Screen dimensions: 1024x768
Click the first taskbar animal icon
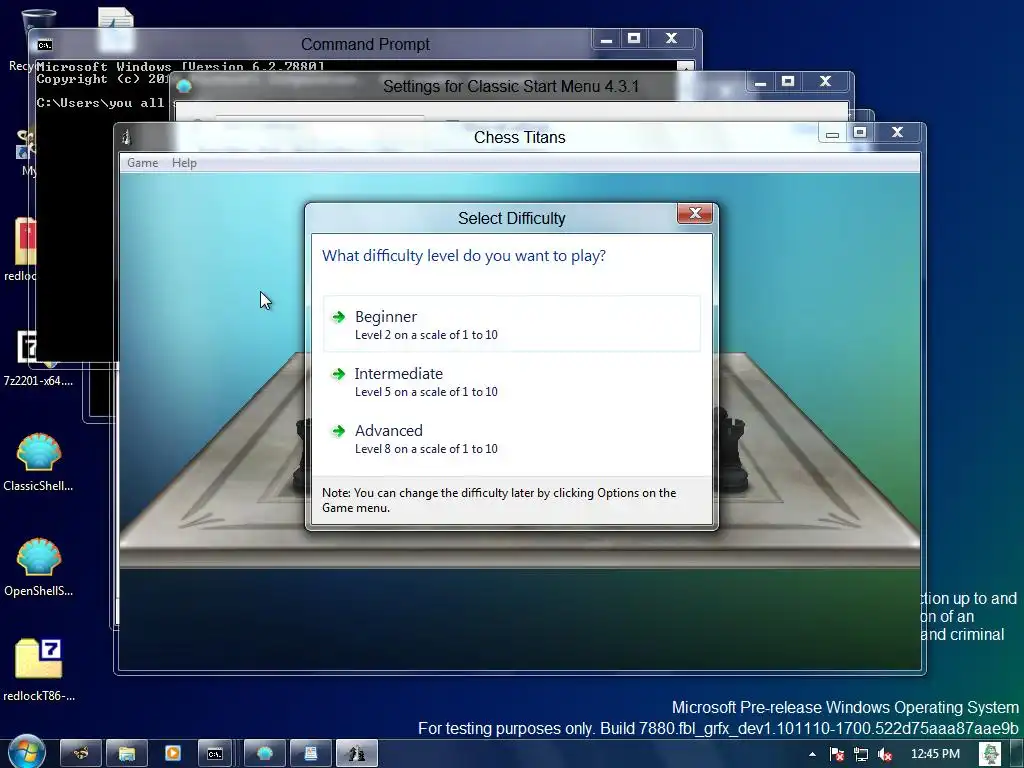[82, 754]
